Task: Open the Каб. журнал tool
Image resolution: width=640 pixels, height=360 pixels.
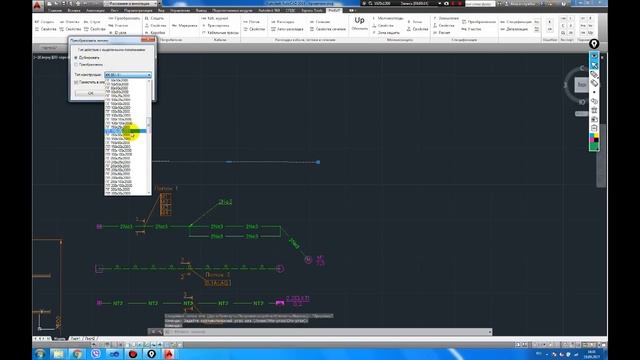Action: tap(215, 18)
